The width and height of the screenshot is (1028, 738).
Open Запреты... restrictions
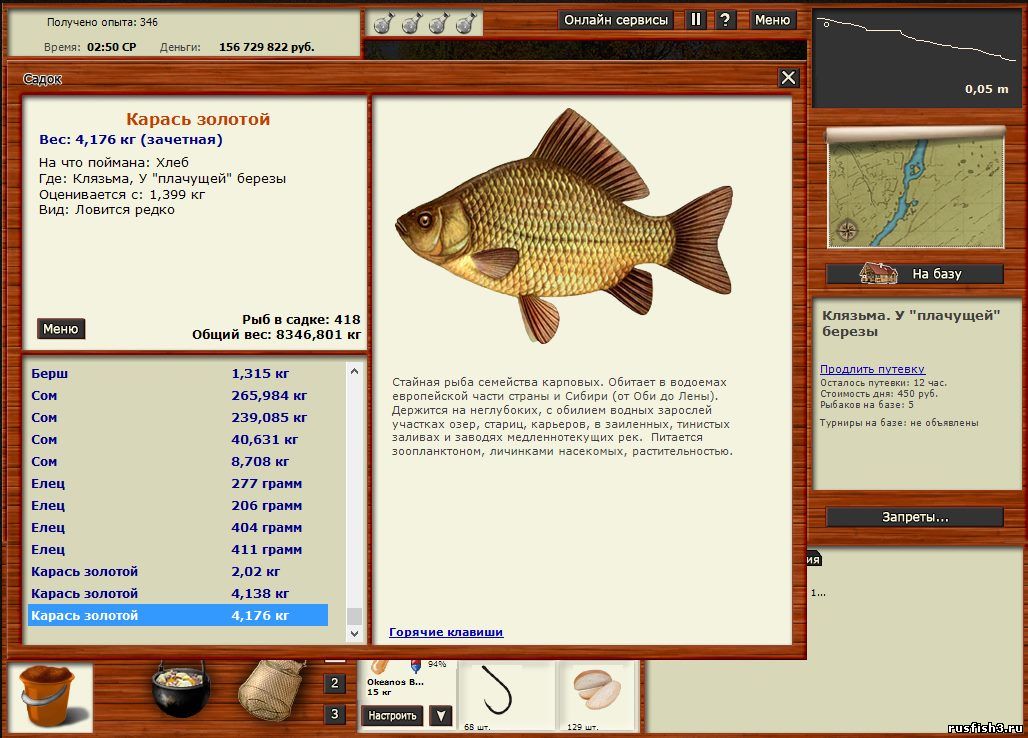pyautogui.click(x=915, y=516)
